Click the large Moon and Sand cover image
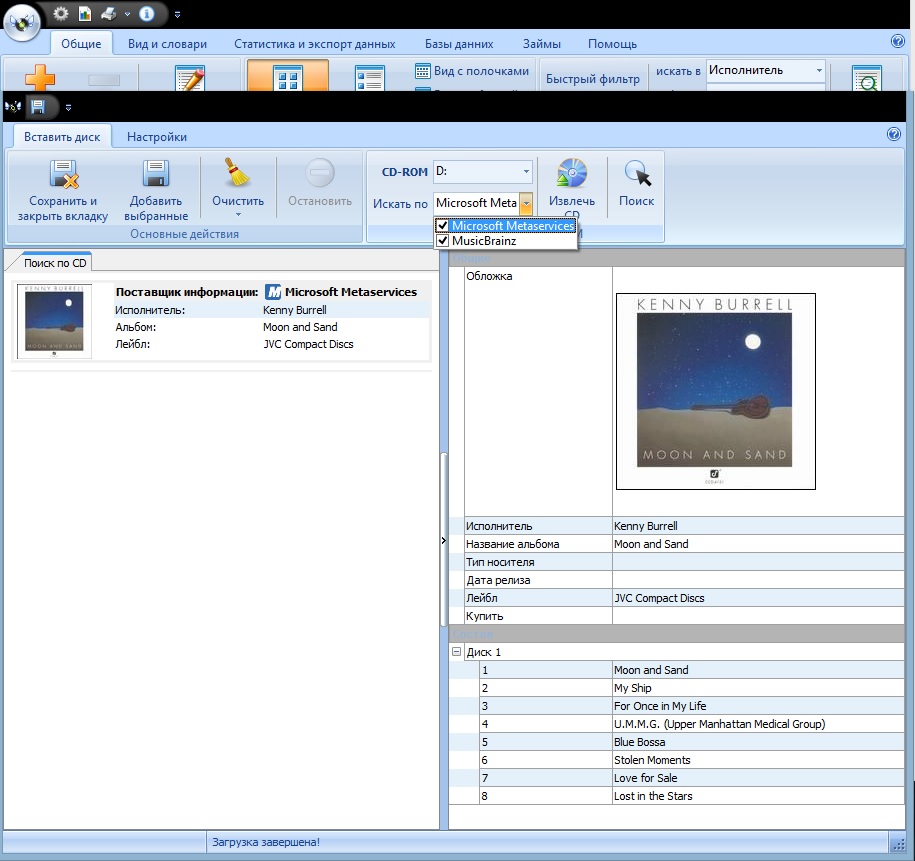 [715, 391]
